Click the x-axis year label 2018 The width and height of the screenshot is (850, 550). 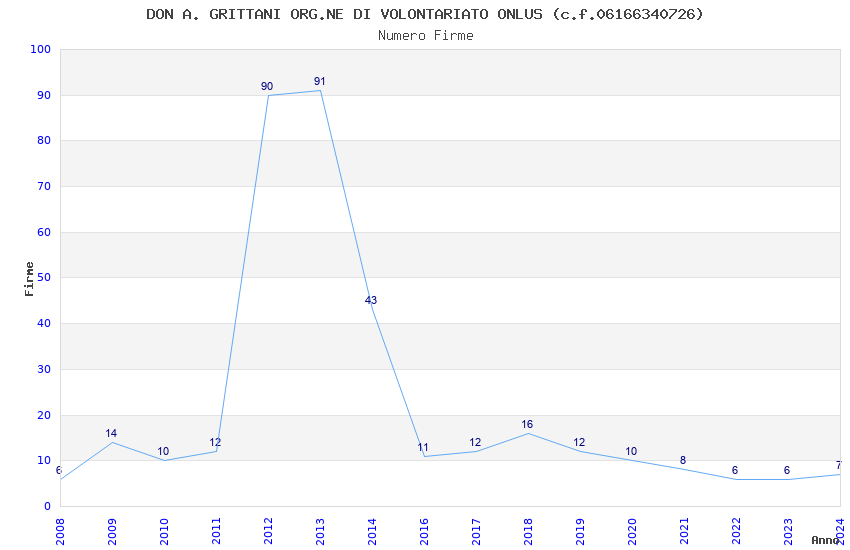[528, 531]
